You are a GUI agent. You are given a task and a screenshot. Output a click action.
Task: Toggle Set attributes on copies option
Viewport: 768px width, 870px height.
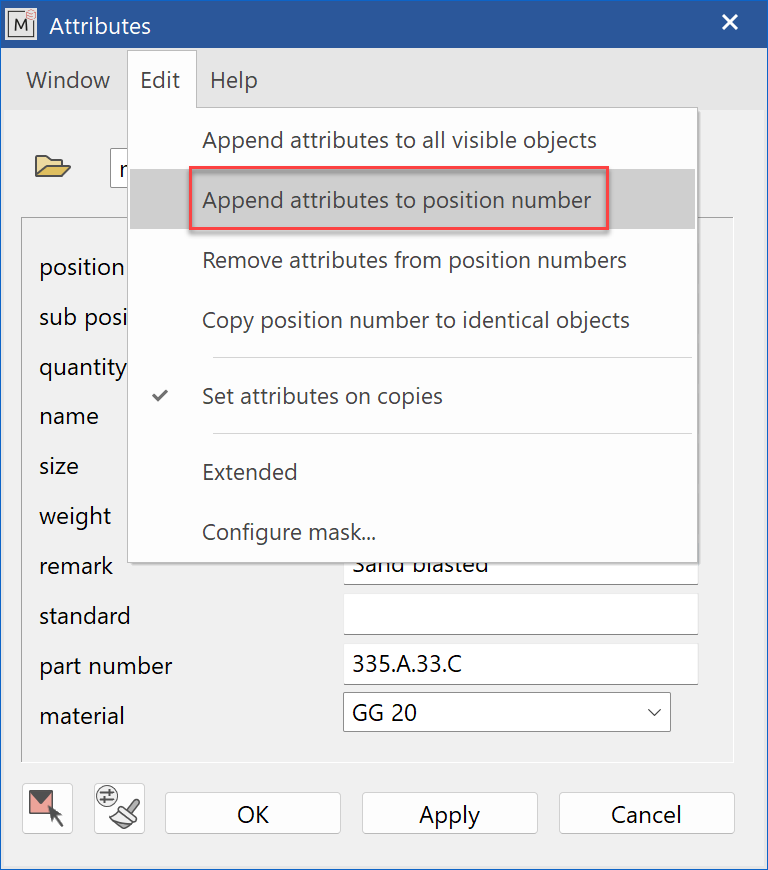point(412,396)
